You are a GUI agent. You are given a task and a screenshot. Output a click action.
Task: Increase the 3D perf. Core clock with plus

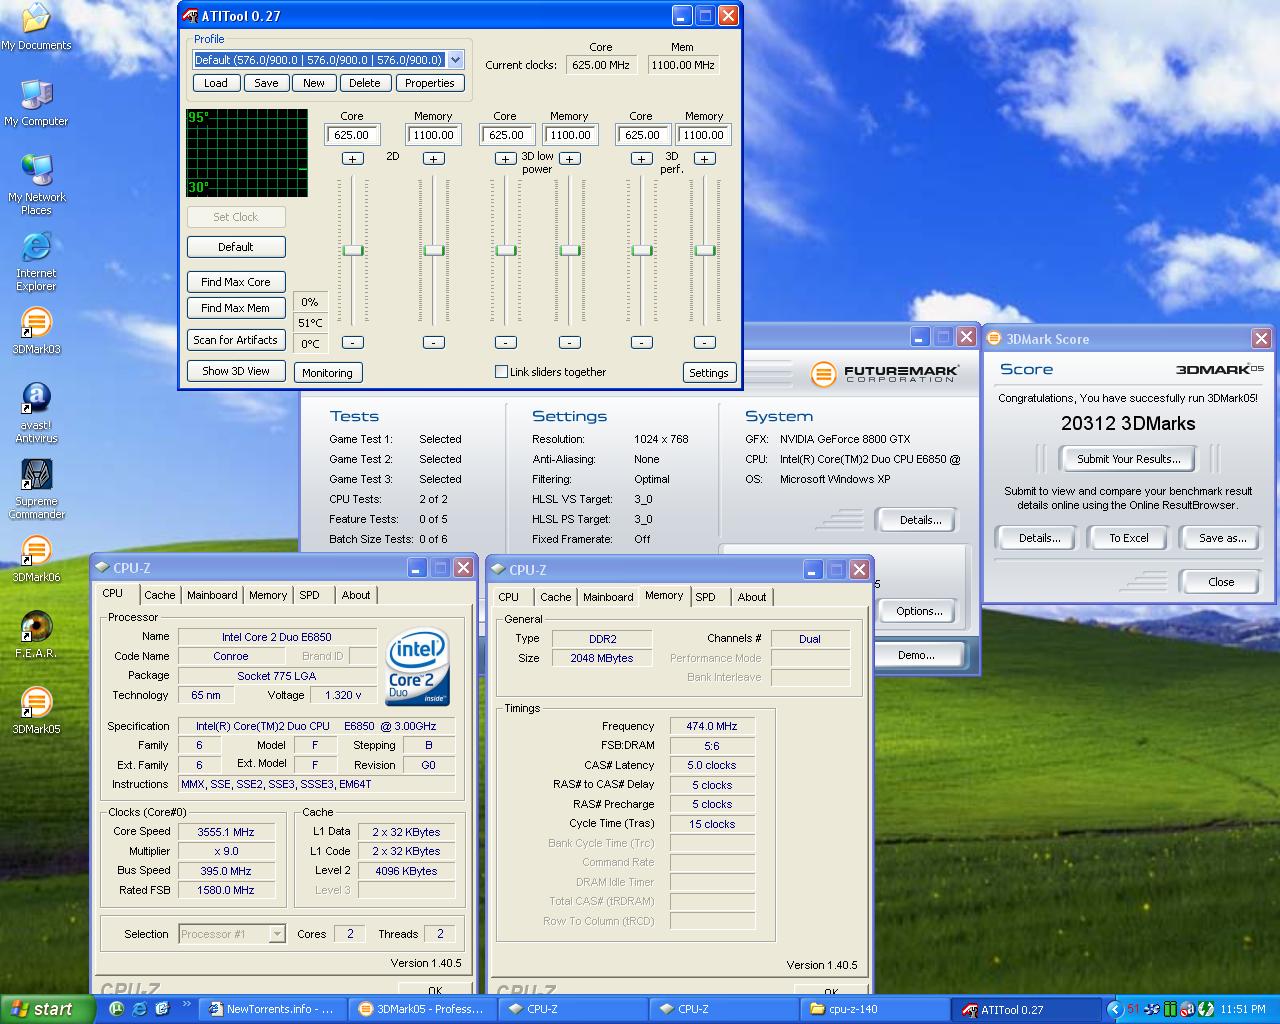coord(641,158)
